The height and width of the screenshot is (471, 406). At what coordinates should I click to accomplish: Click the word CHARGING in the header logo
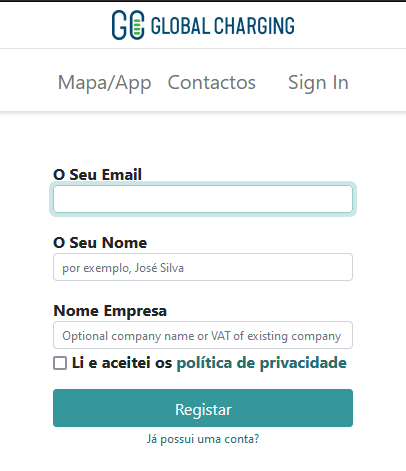254,26
